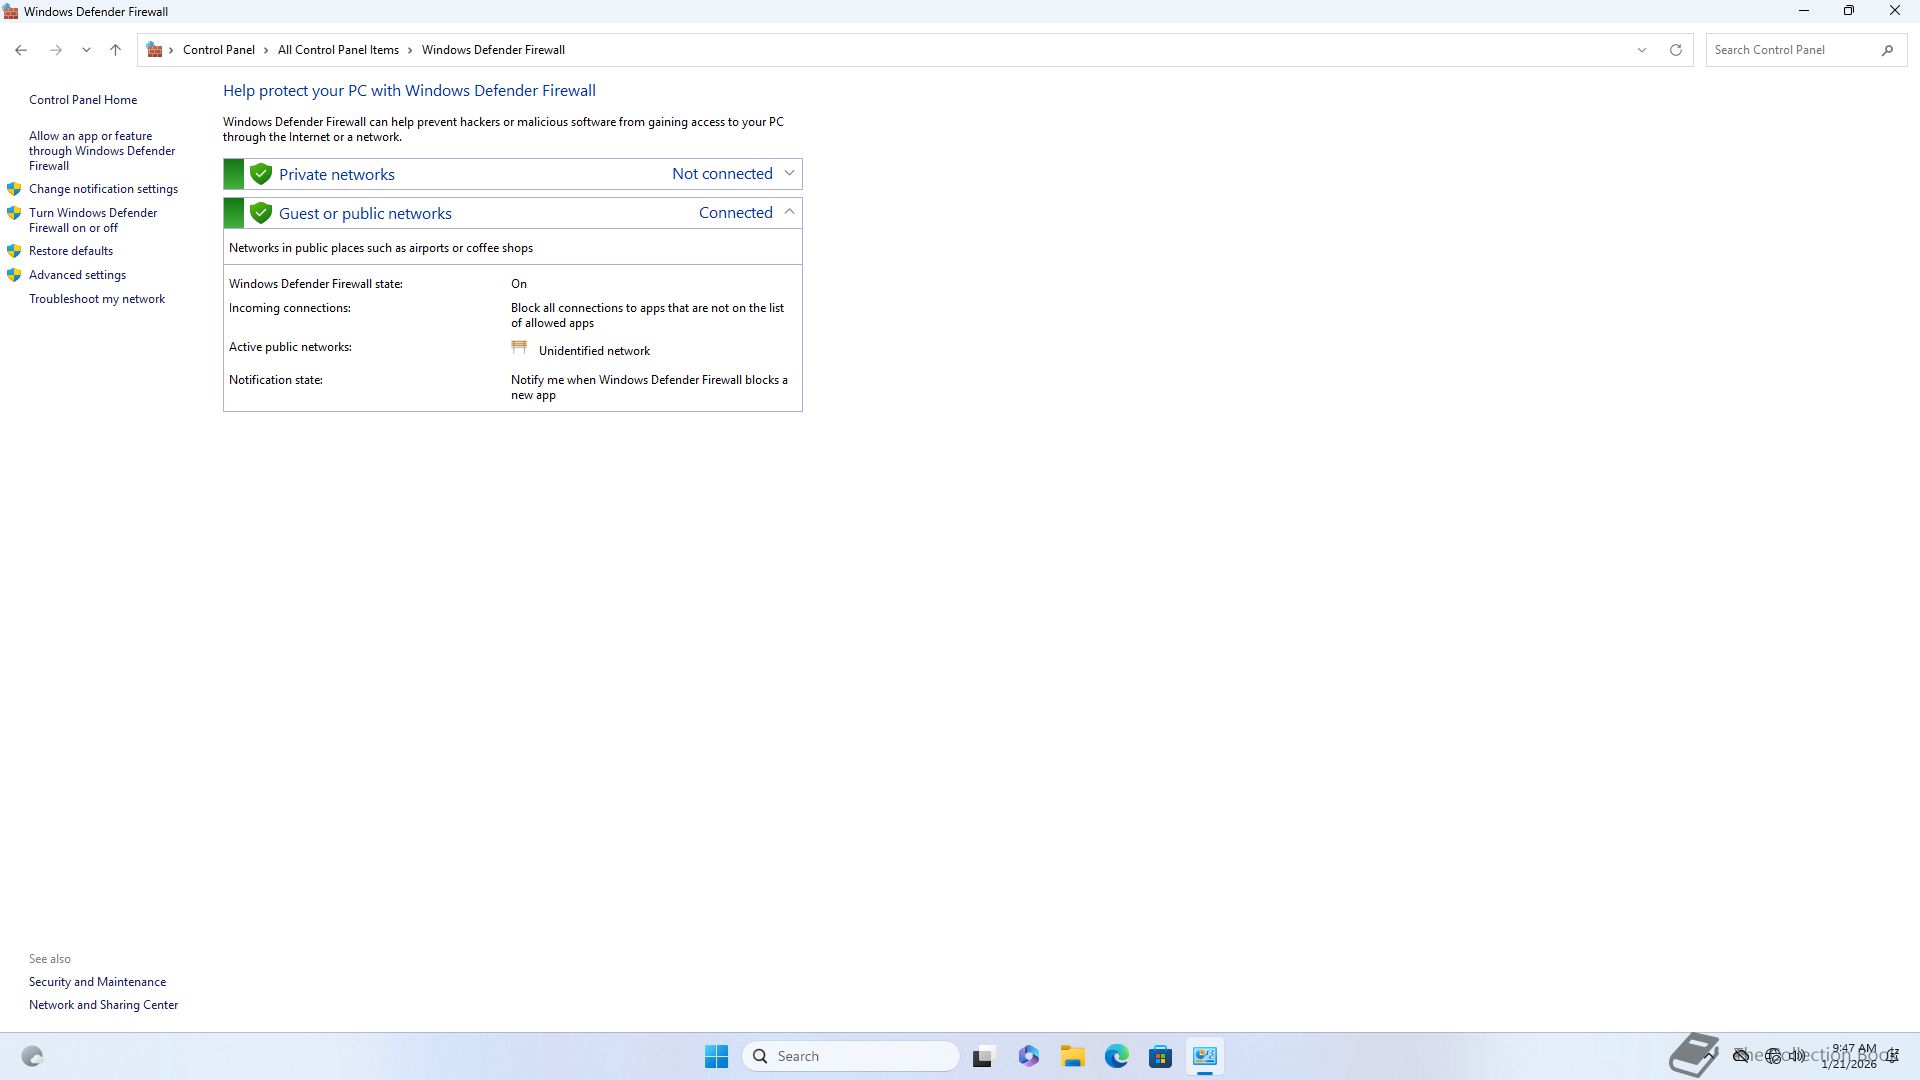Click Allow an app or feature link
The image size is (1920, 1080).
pyautogui.click(x=101, y=151)
